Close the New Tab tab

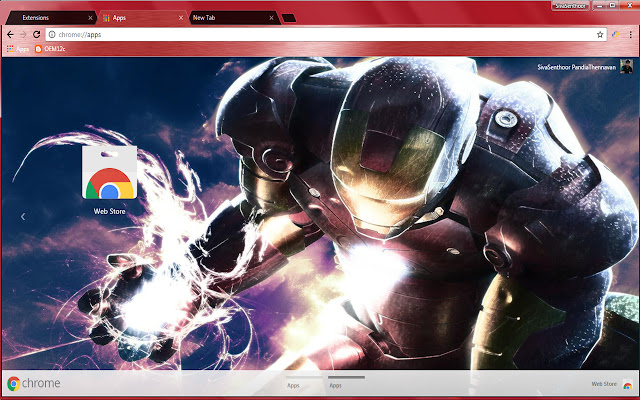(271, 18)
